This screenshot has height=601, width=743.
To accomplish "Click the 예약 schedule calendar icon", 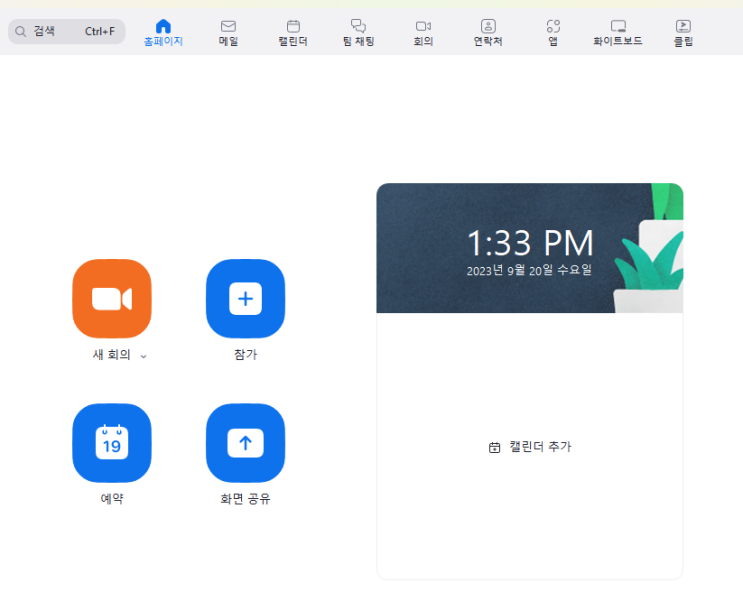I will tap(112, 443).
